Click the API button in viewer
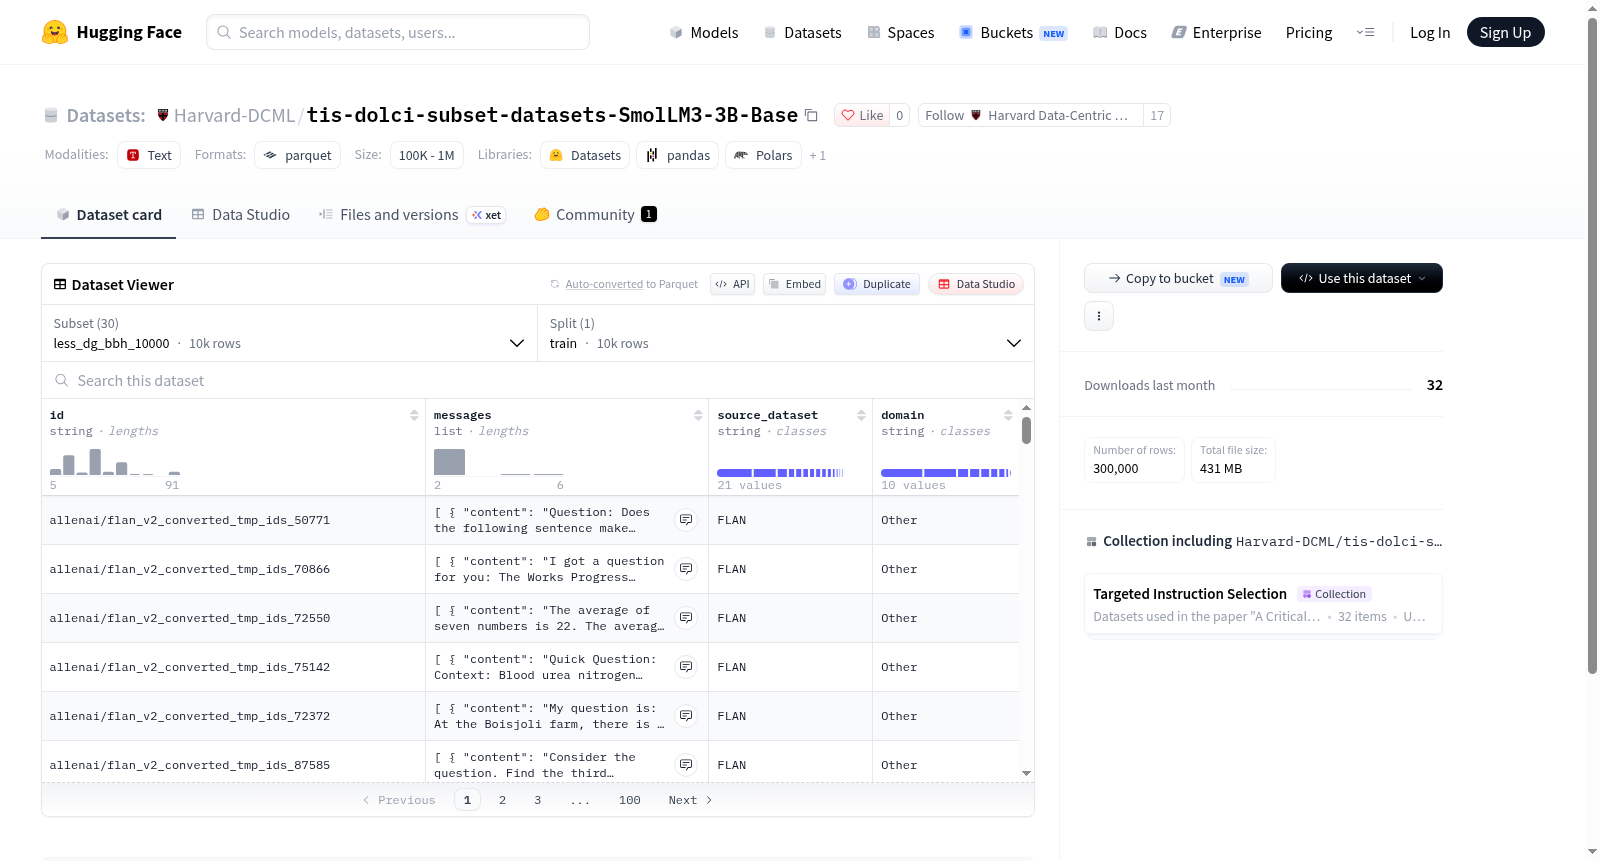The image size is (1600, 861). pyautogui.click(x=732, y=285)
